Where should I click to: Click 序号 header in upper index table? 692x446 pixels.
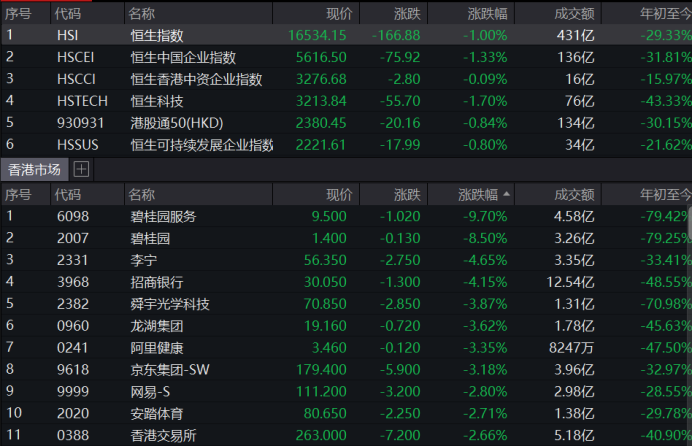point(25,14)
